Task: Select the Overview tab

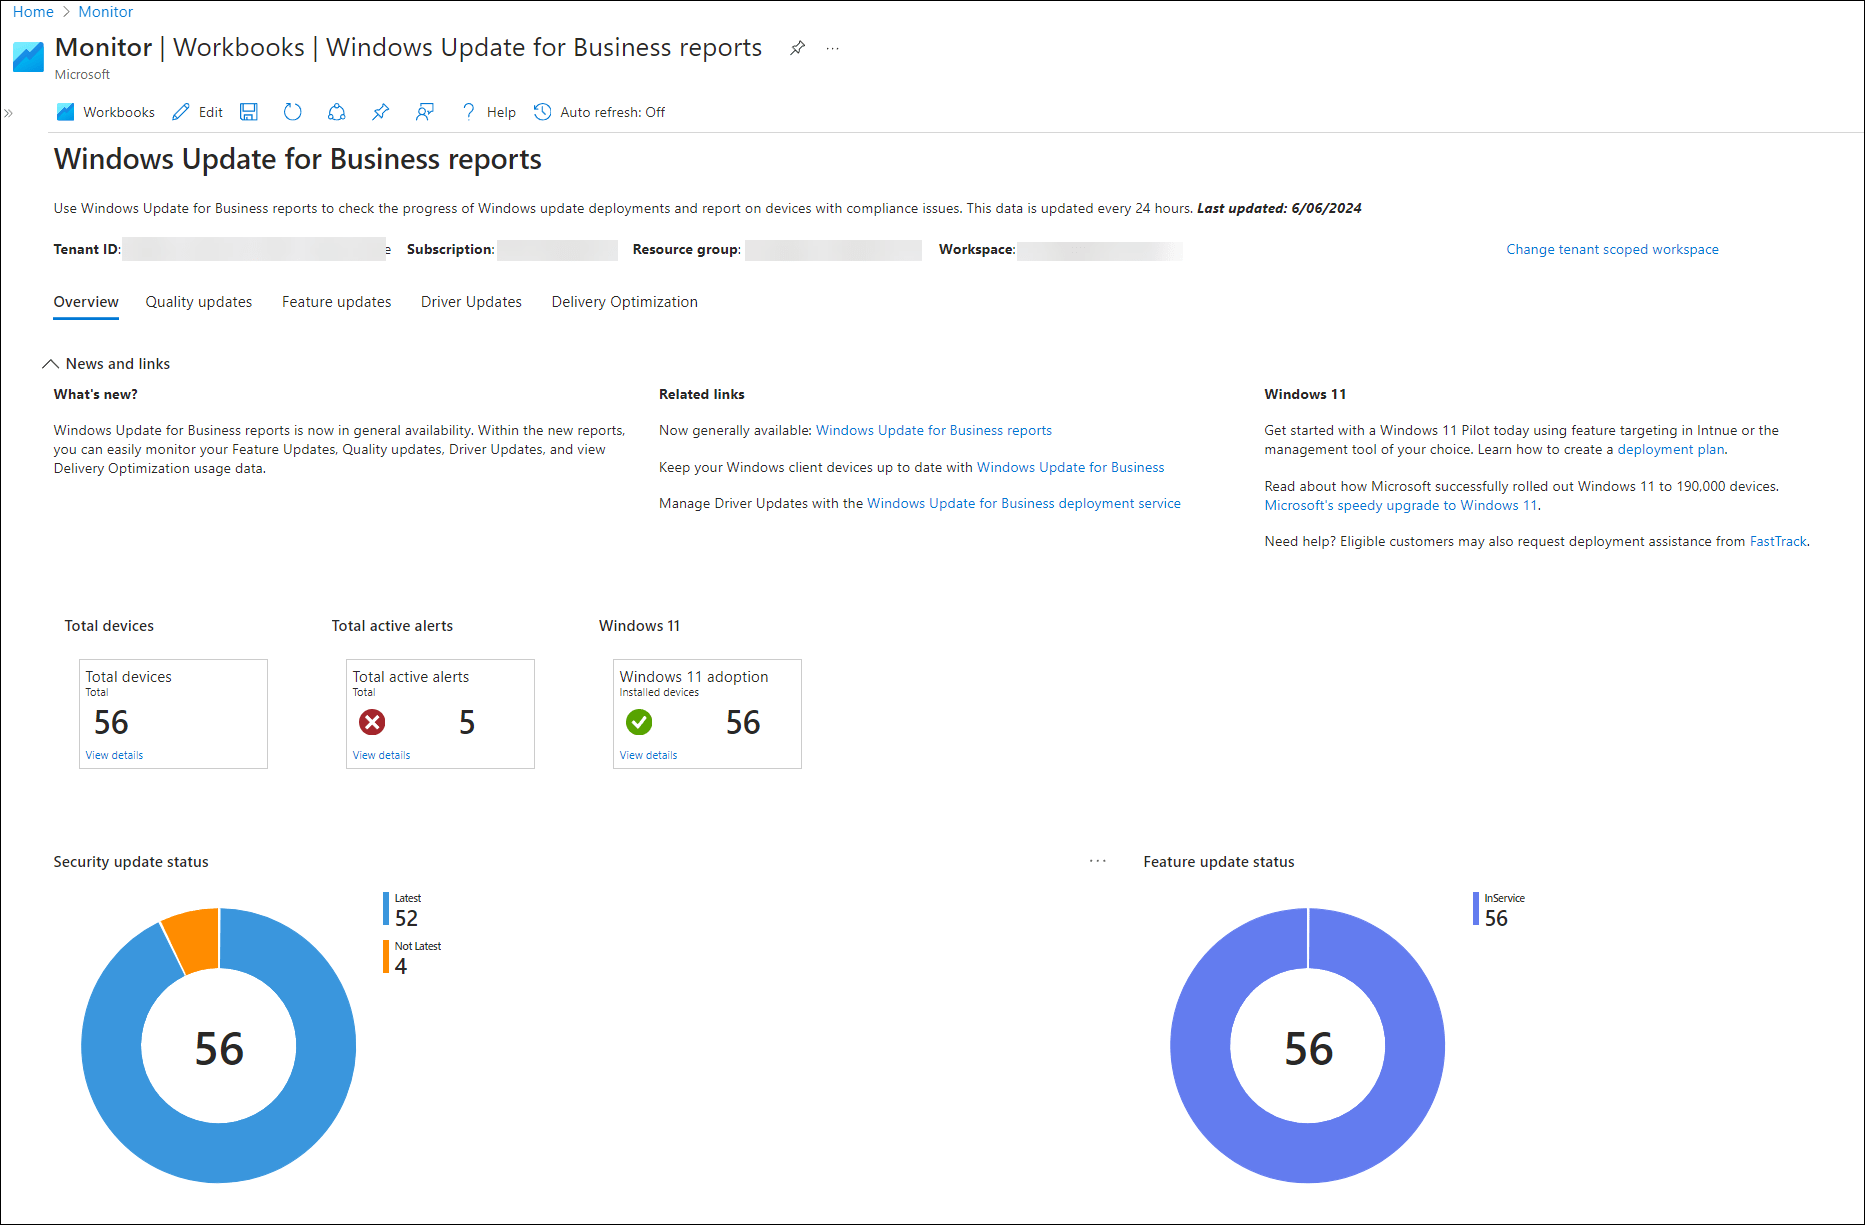Action: (x=86, y=302)
